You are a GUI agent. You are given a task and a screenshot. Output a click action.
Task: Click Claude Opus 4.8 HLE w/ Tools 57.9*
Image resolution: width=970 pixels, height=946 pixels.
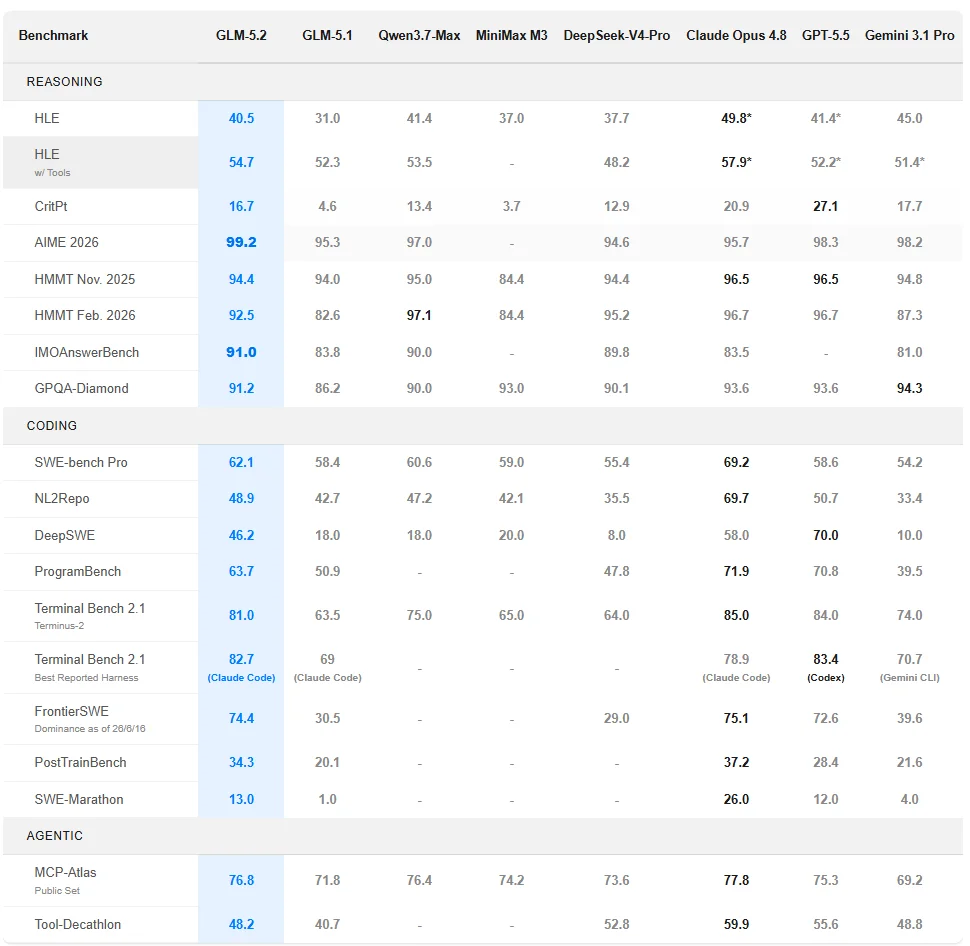[736, 162]
